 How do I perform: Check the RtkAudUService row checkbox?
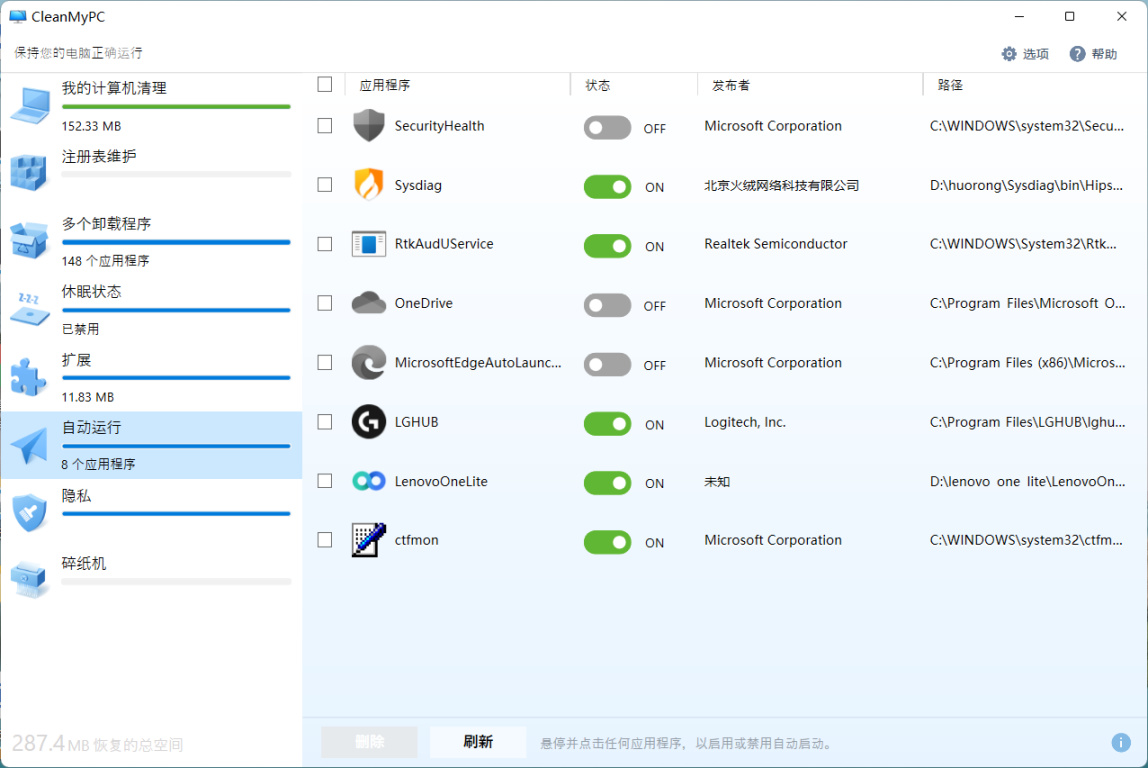click(x=325, y=244)
